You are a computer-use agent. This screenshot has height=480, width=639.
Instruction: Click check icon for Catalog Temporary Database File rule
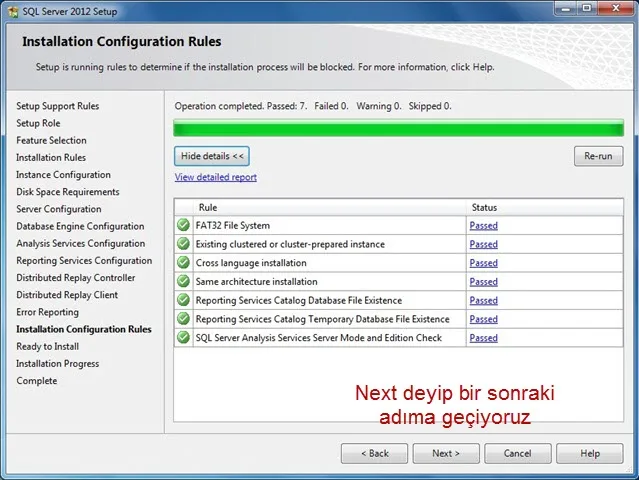[183, 319]
